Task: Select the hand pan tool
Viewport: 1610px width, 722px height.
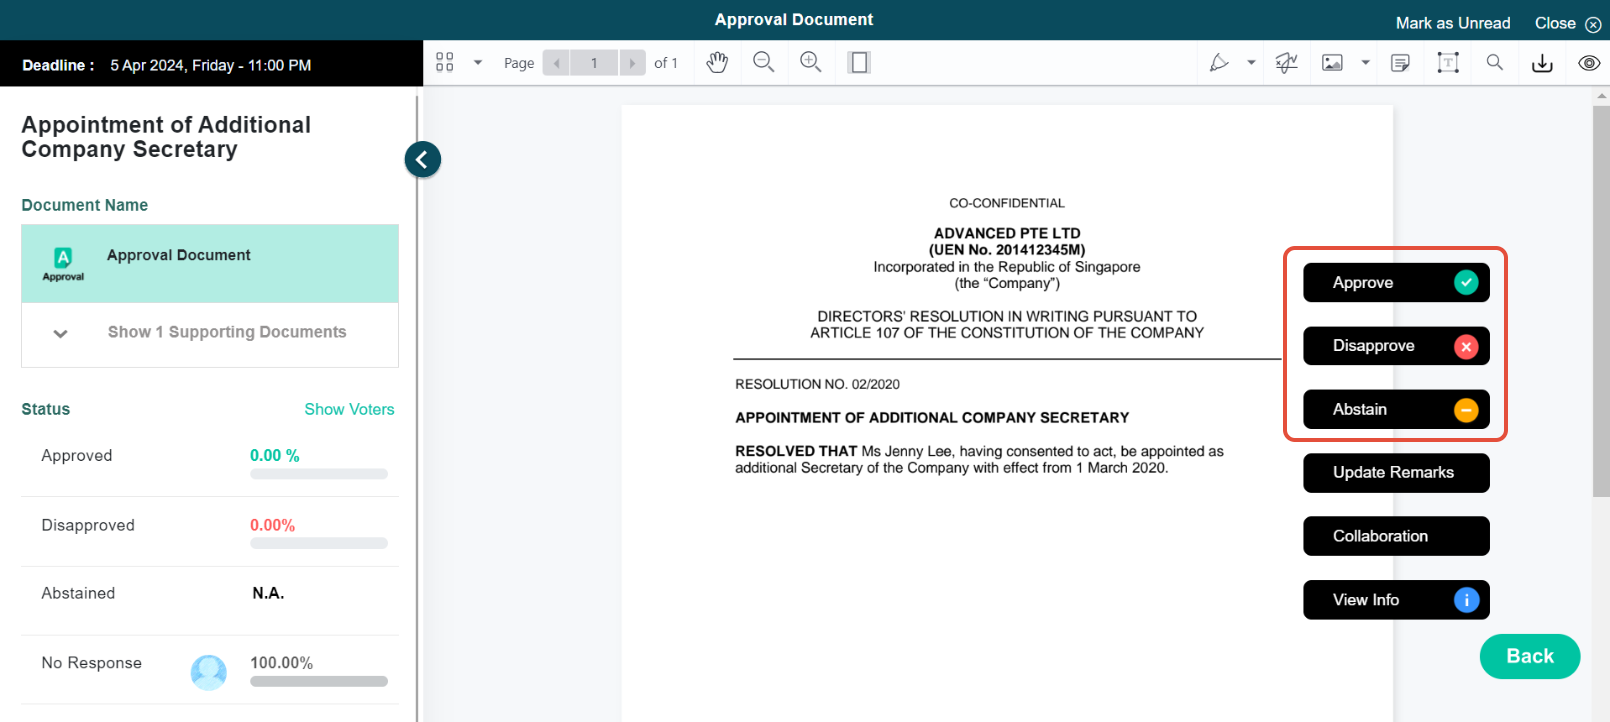Action: click(717, 63)
